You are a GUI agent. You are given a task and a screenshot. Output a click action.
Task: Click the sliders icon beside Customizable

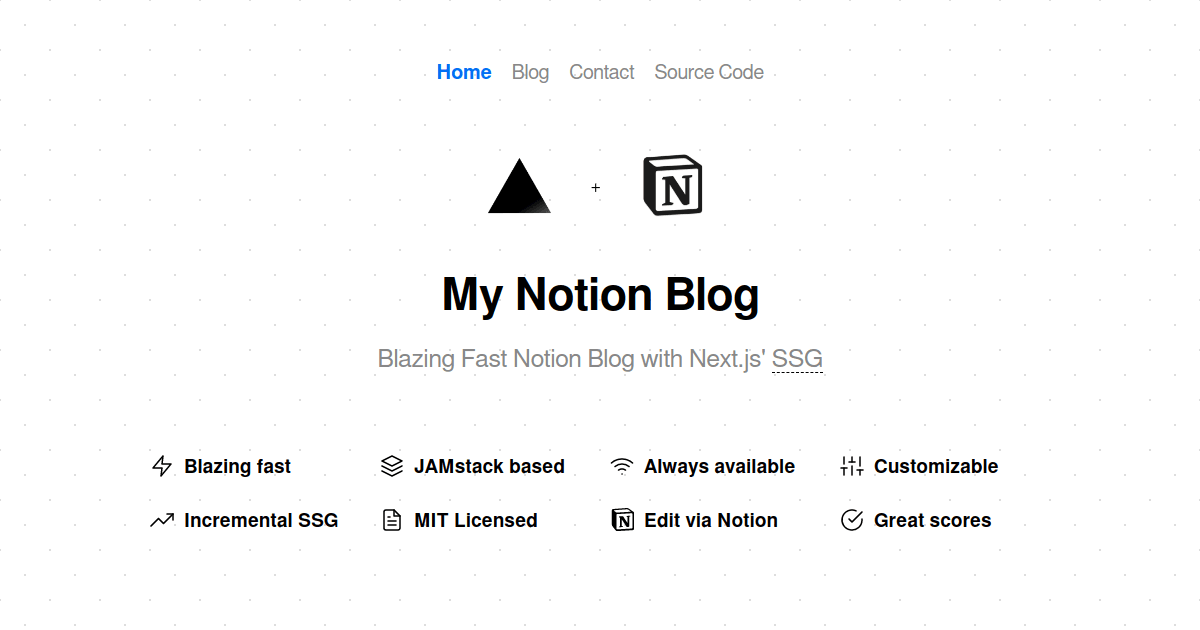coord(852,466)
